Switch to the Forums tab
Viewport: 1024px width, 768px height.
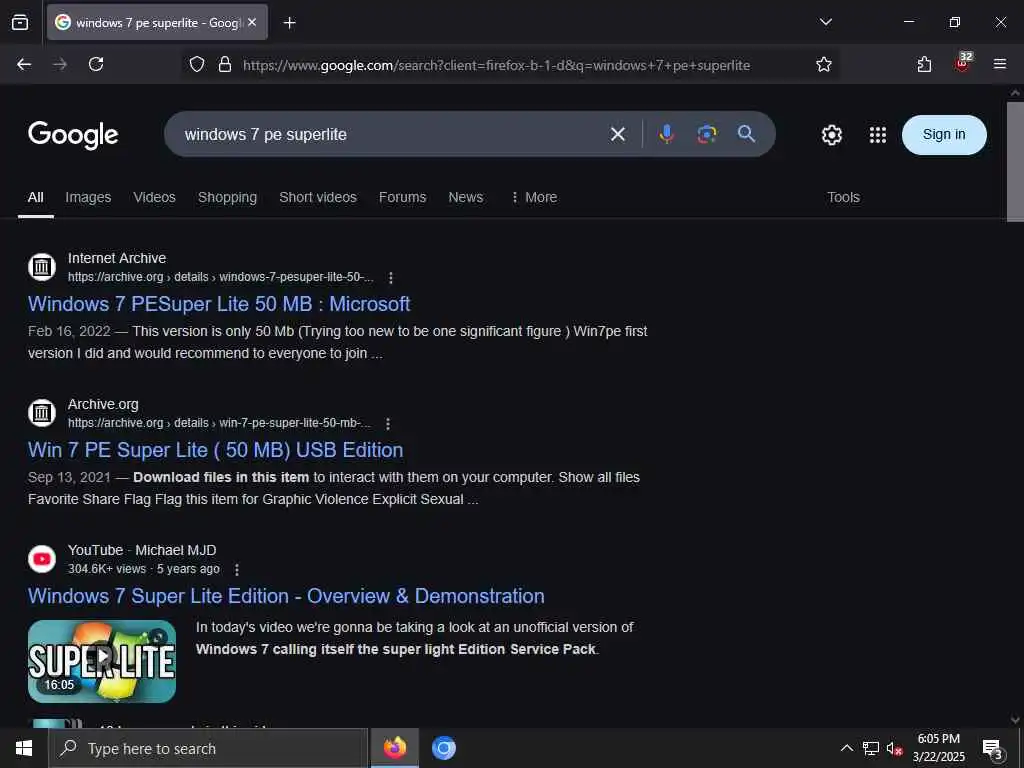402,197
